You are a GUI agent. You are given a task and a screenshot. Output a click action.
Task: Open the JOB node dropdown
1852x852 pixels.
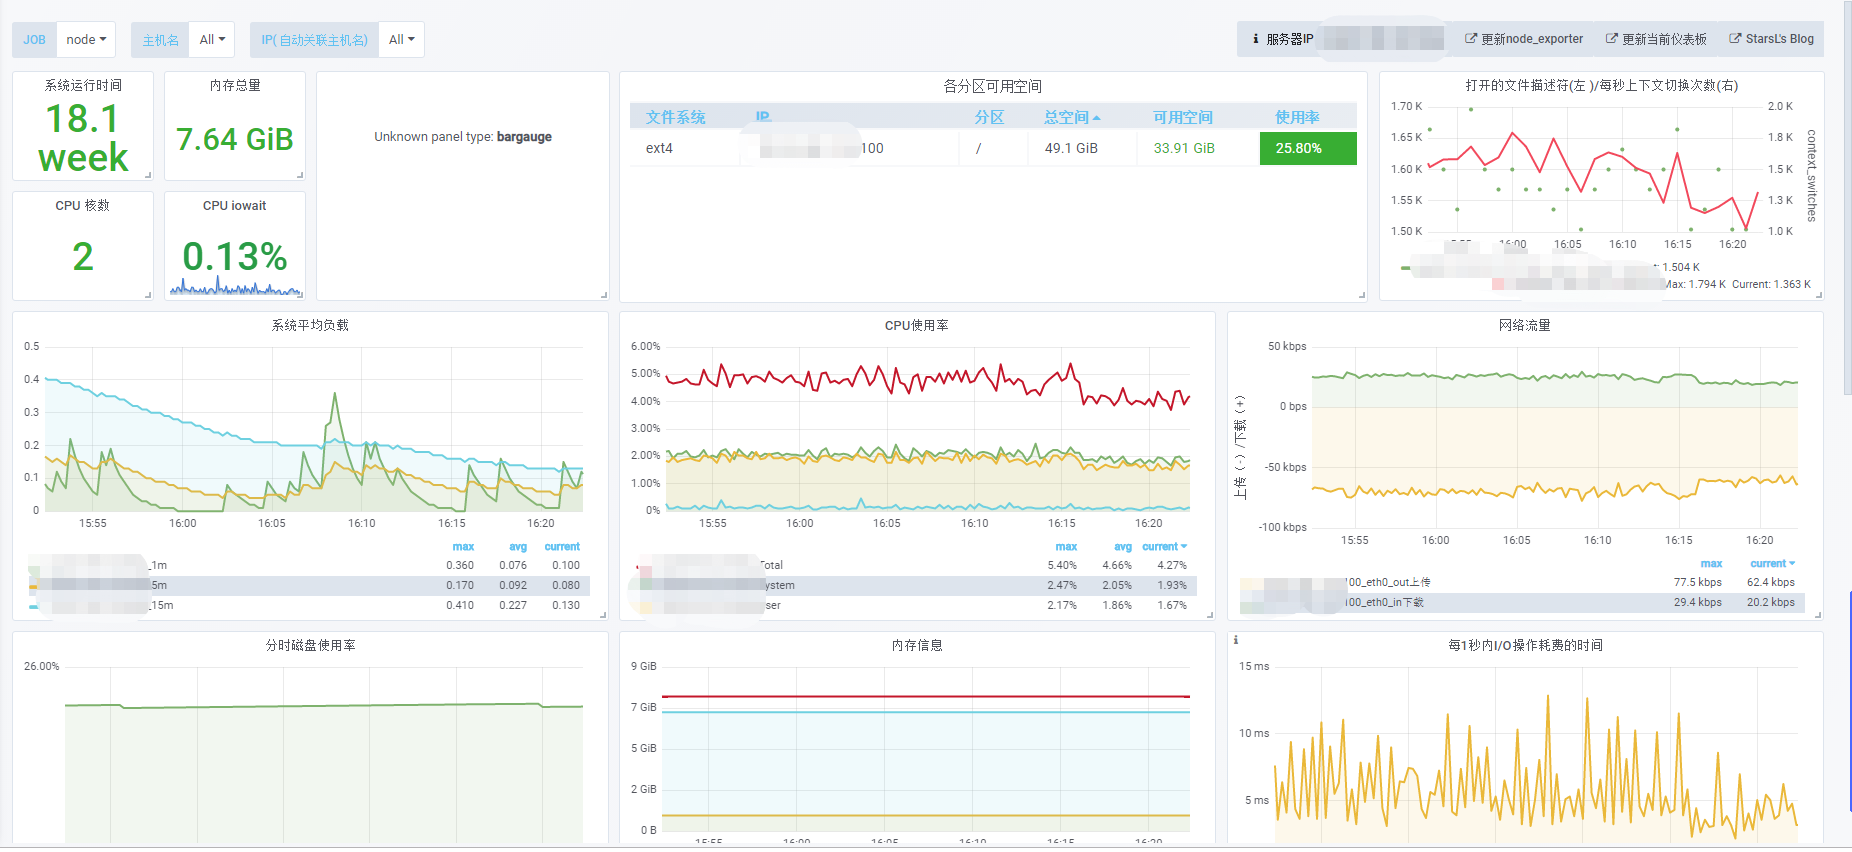click(86, 40)
